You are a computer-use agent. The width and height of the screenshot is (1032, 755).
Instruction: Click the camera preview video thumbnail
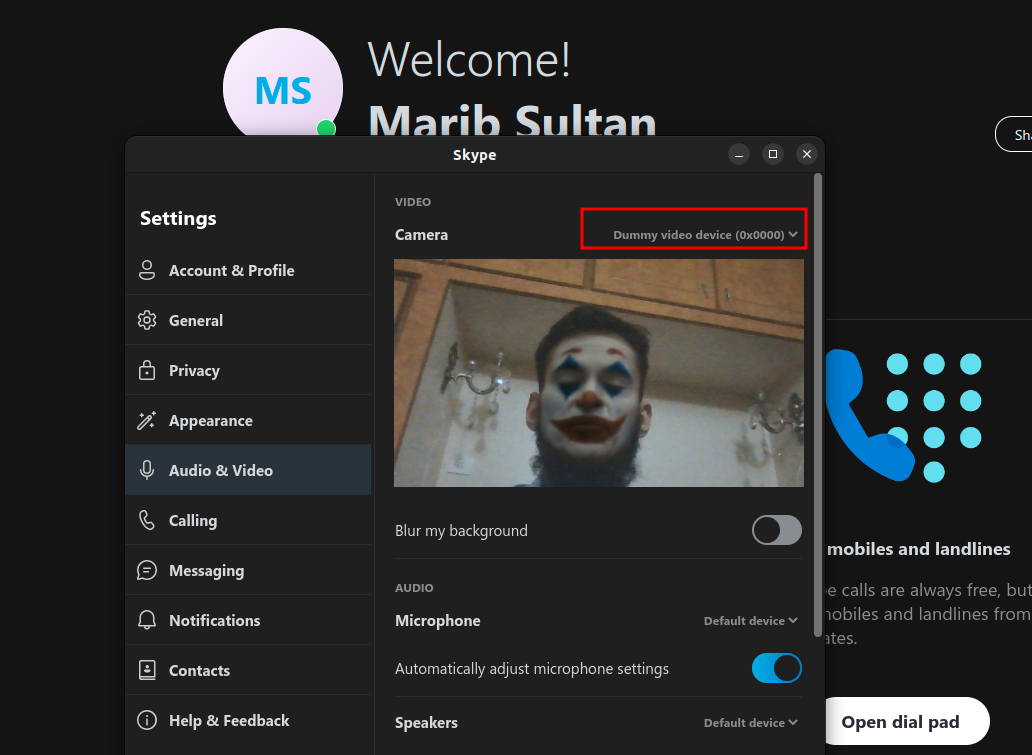pos(598,373)
